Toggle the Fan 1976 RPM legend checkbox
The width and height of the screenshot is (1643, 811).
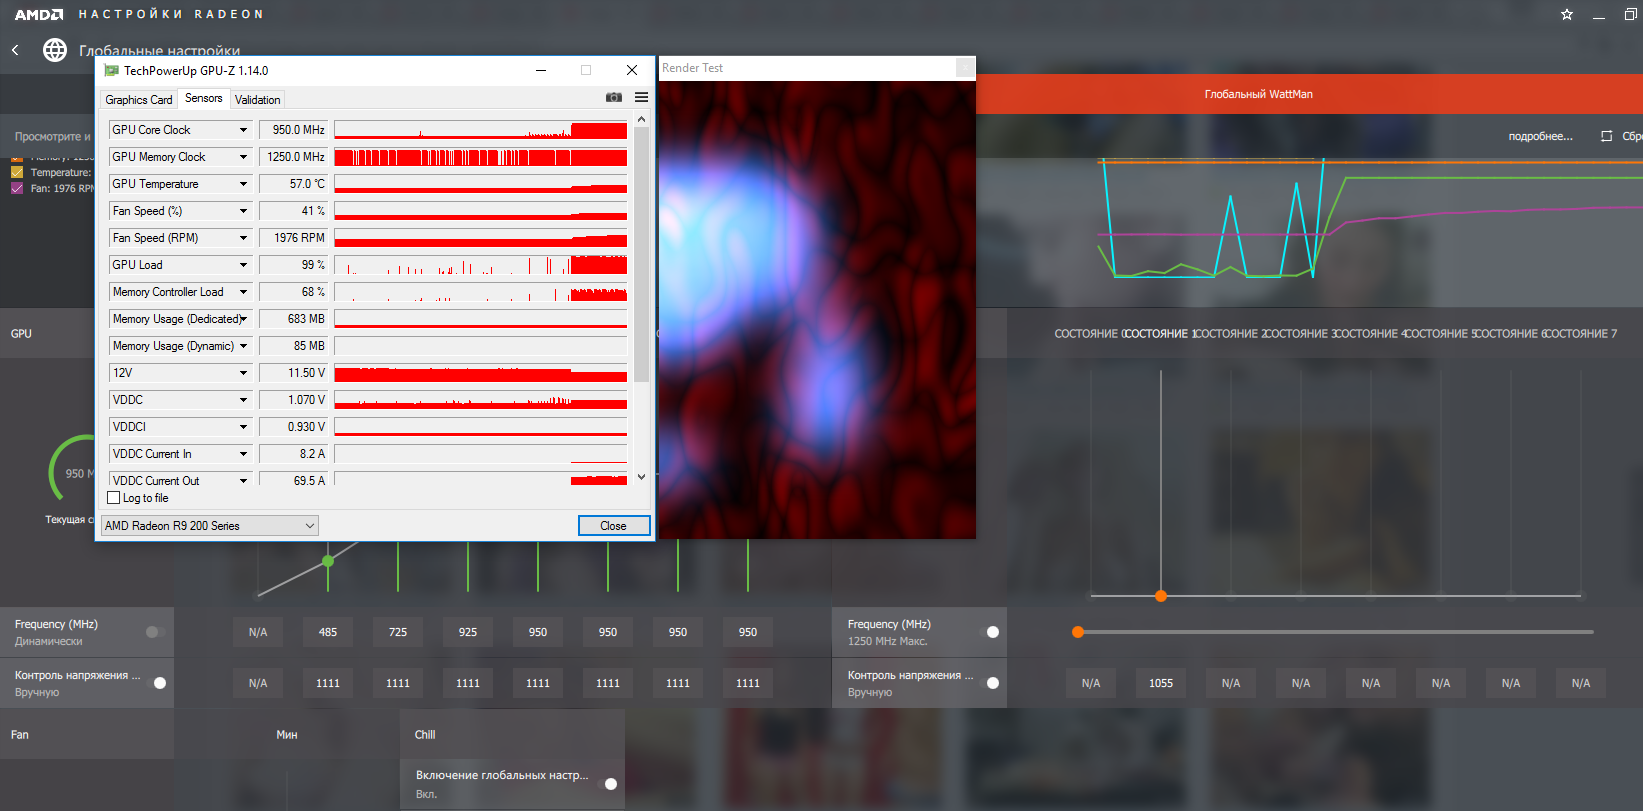pyautogui.click(x=17, y=188)
